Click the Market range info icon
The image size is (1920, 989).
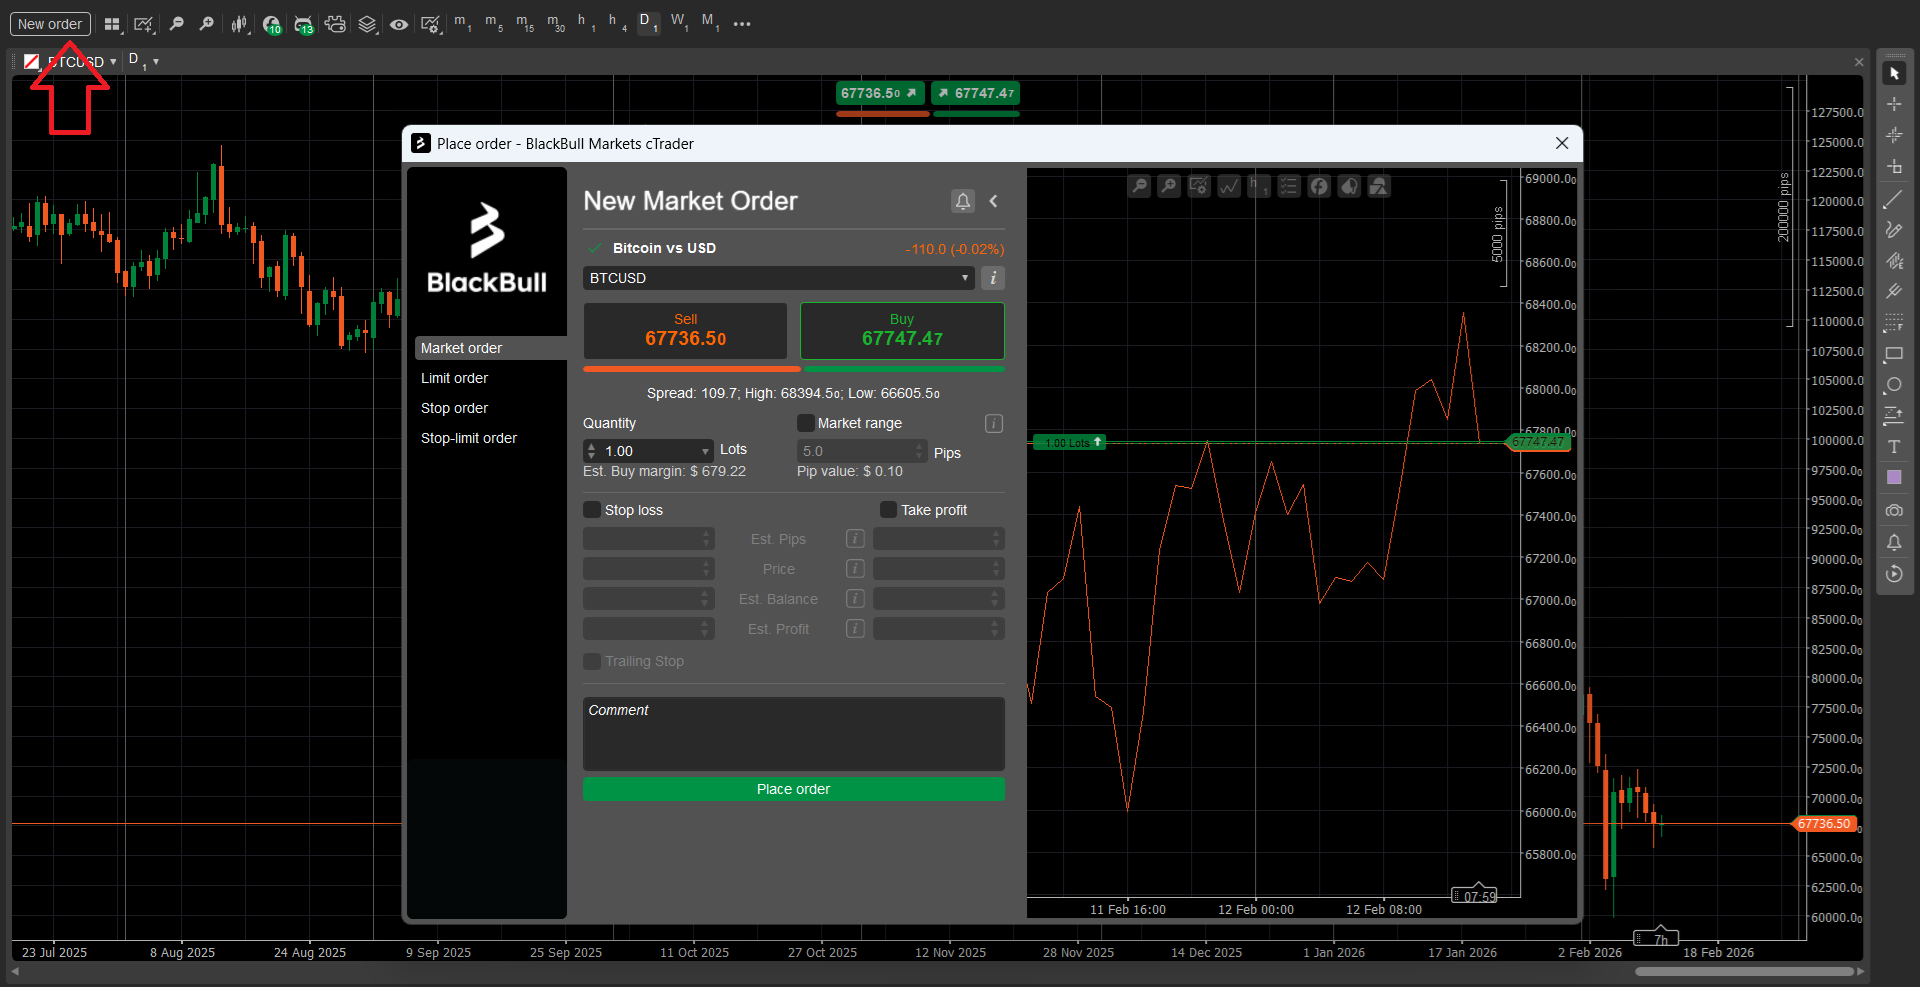click(x=994, y=424)
